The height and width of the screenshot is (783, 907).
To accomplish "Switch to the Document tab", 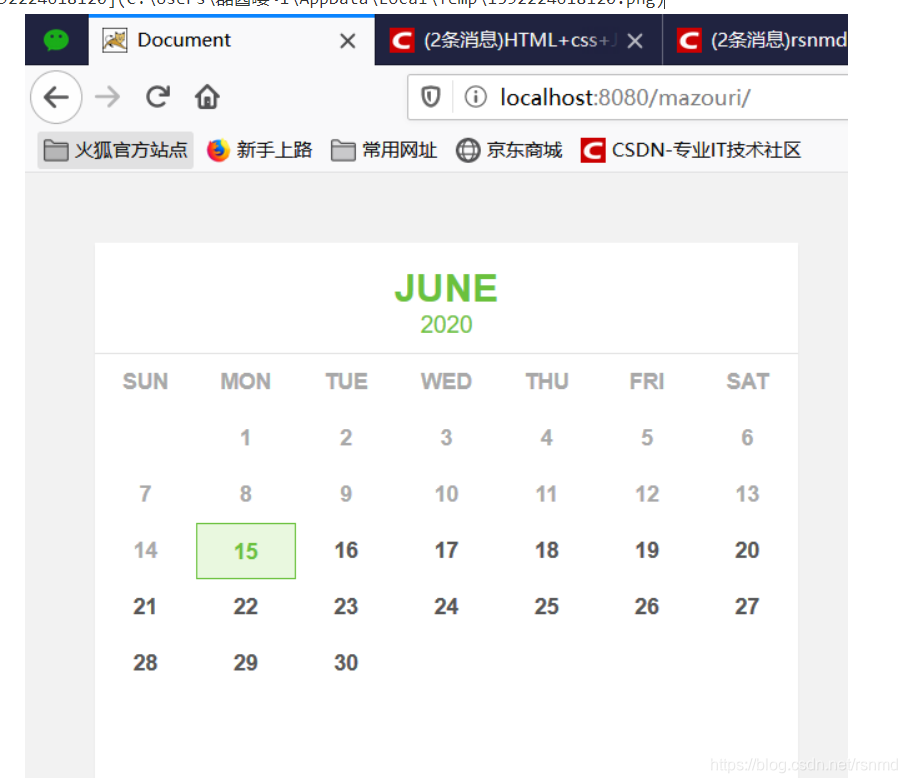I will click(x=231, y=40).
